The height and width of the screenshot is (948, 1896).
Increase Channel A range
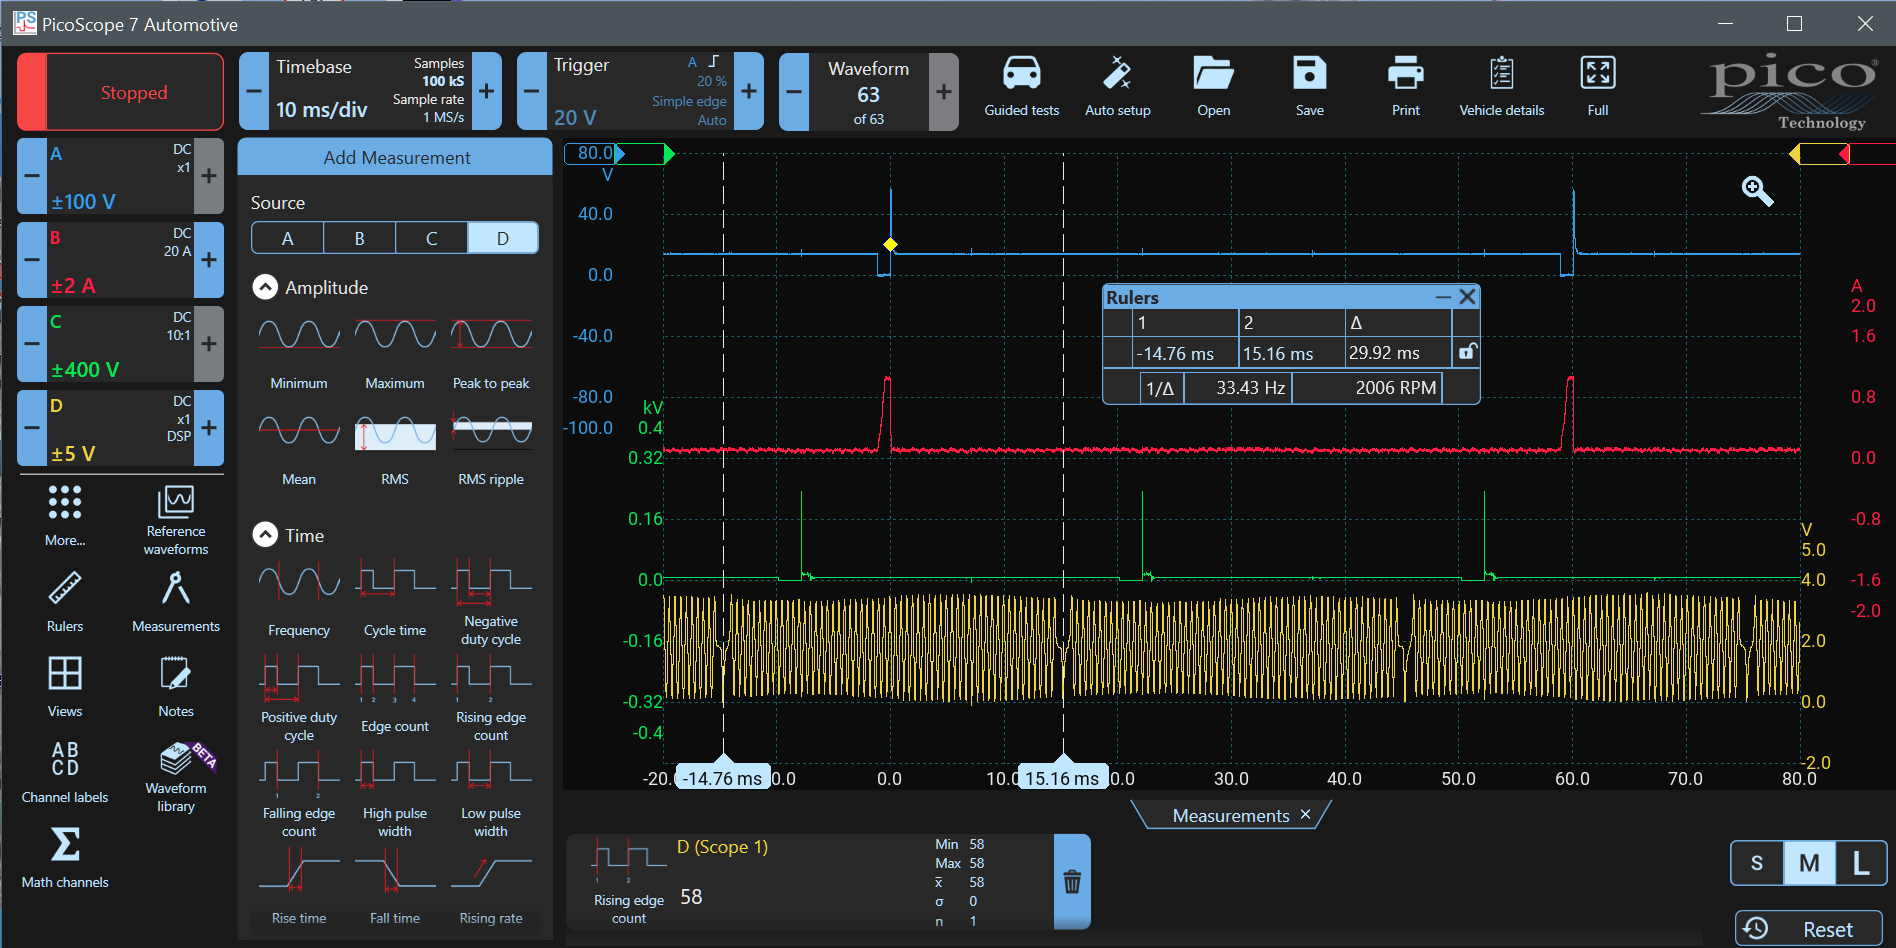pos(209,176)
